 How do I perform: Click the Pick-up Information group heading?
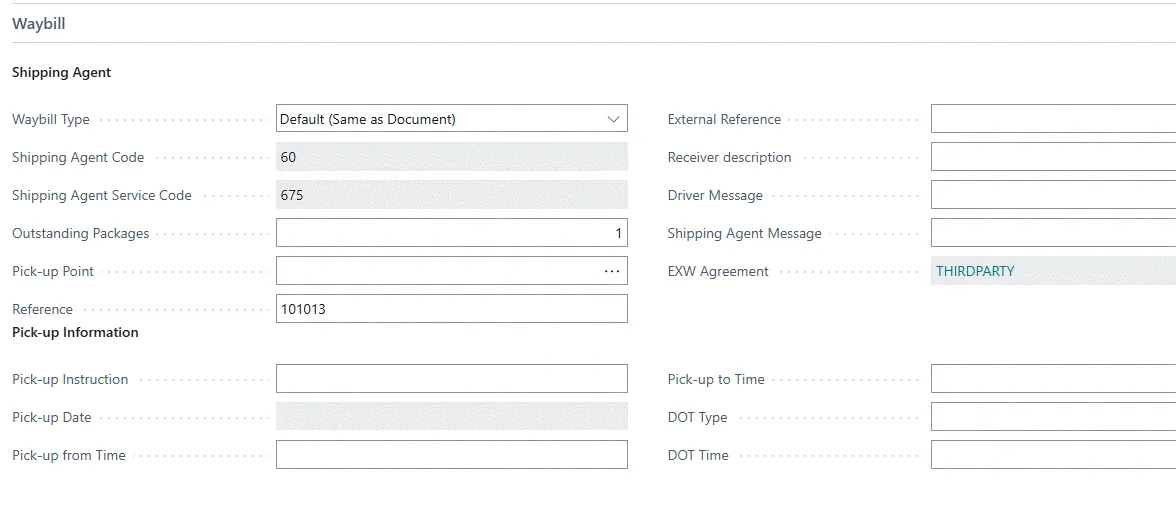75,332
